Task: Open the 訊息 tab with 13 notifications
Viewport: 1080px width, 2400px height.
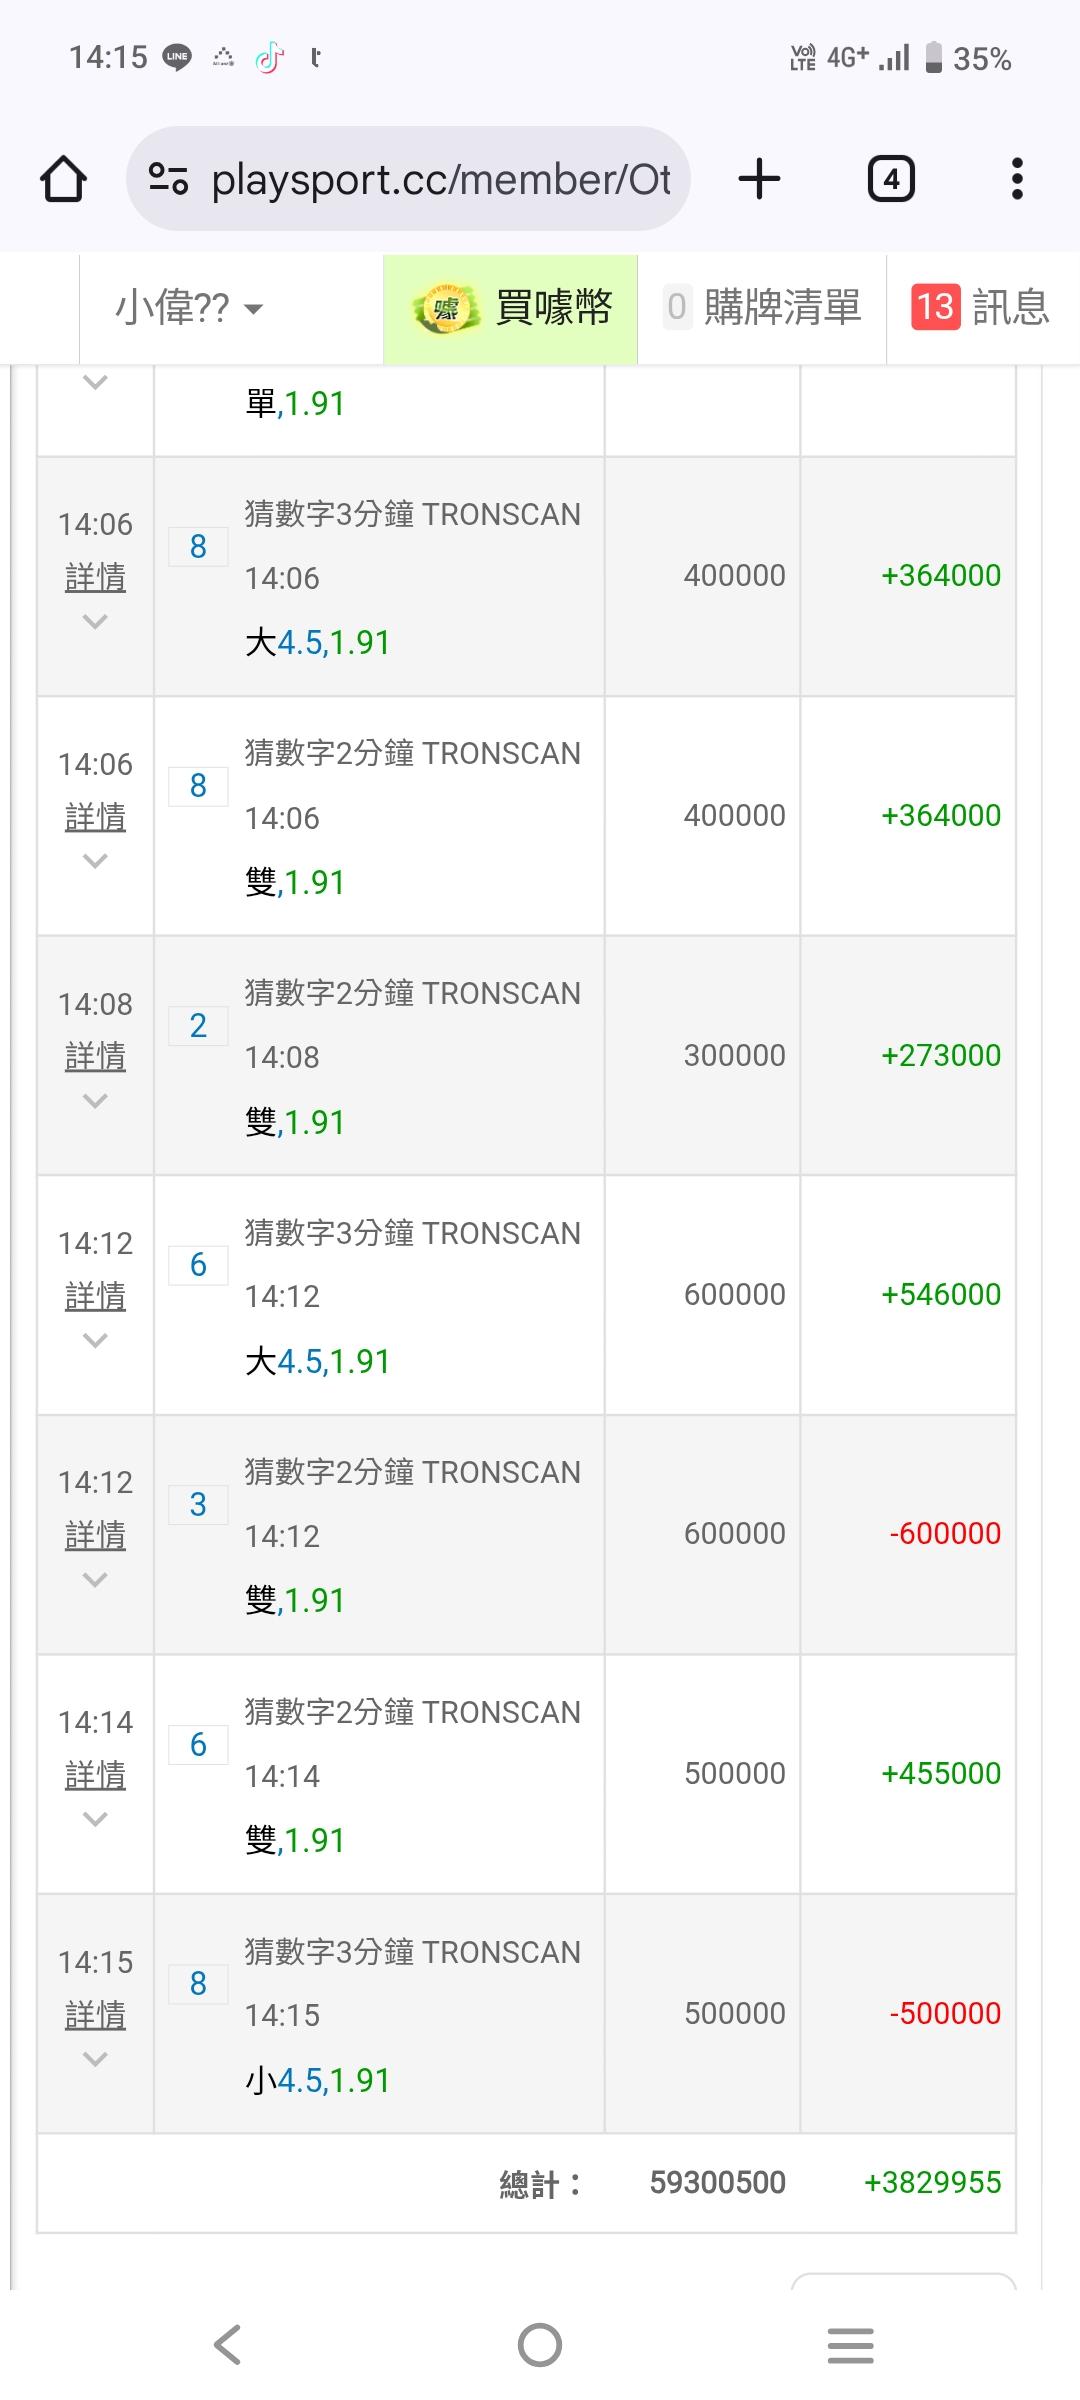Action: pos(980,308)
